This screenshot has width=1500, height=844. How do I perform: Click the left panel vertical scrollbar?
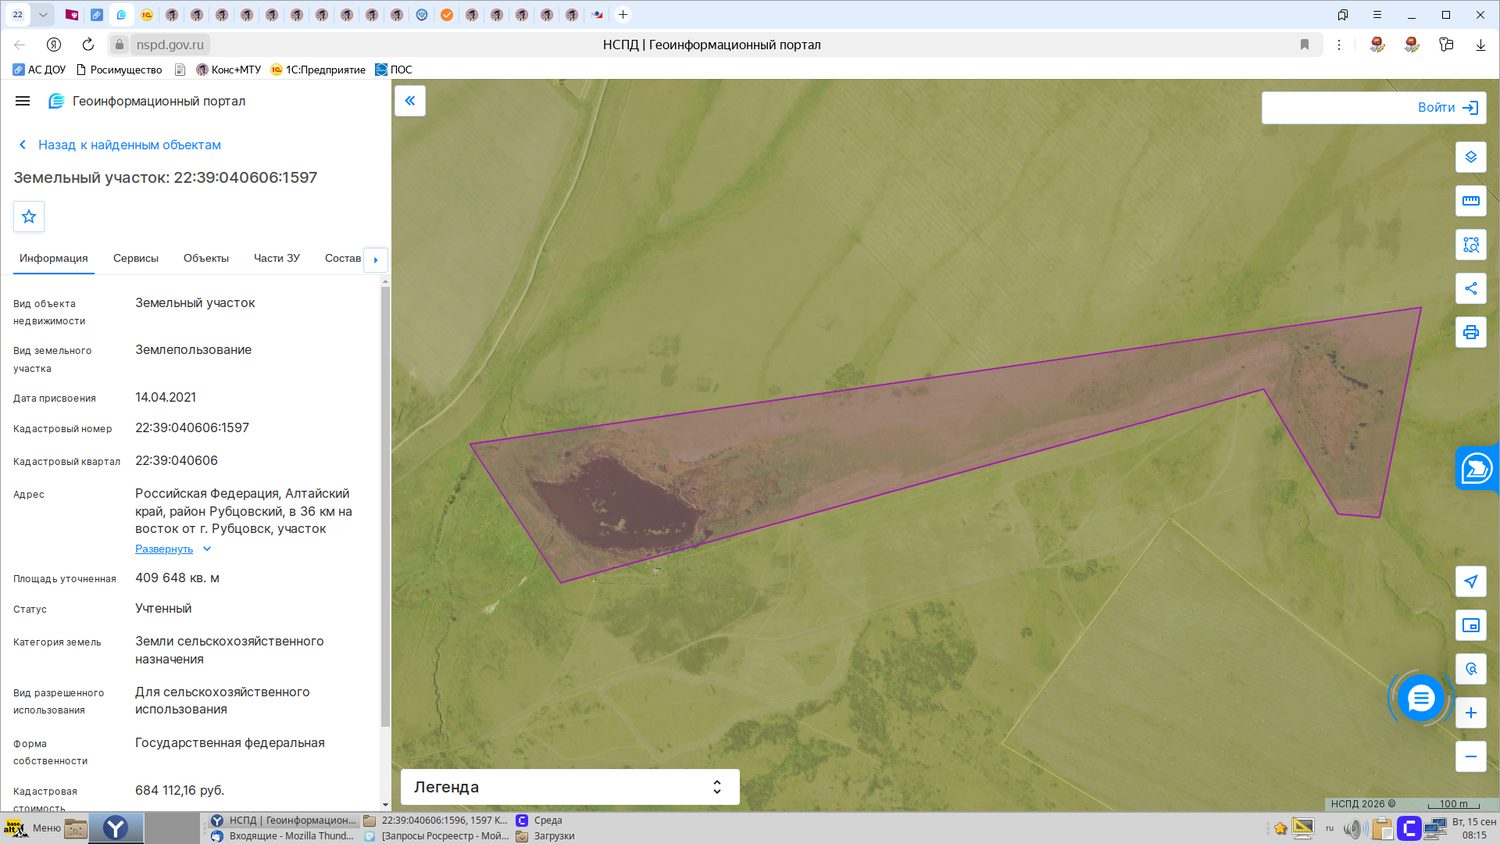[385, 507]
